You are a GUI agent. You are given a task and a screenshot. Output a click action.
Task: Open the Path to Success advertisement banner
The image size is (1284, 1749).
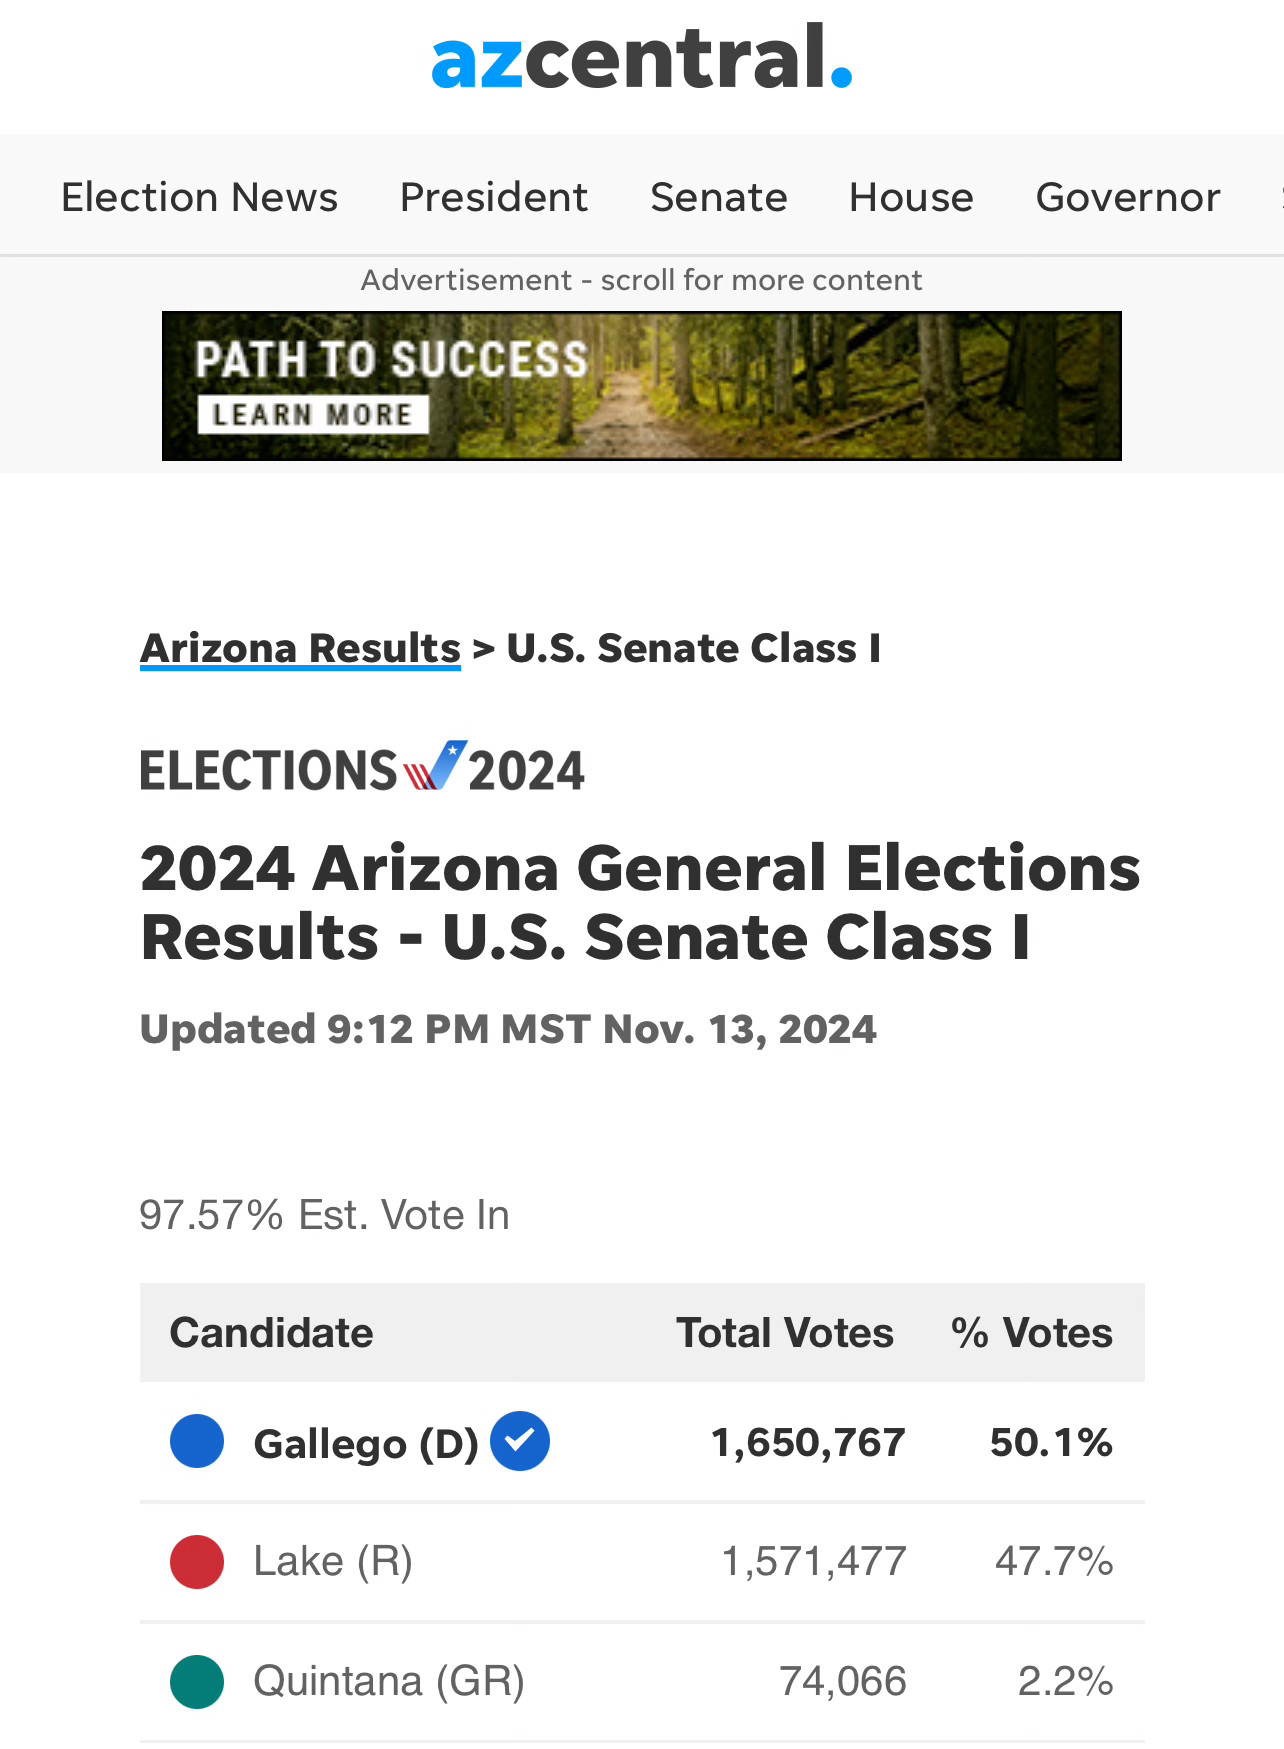click(x=642, y=386)
